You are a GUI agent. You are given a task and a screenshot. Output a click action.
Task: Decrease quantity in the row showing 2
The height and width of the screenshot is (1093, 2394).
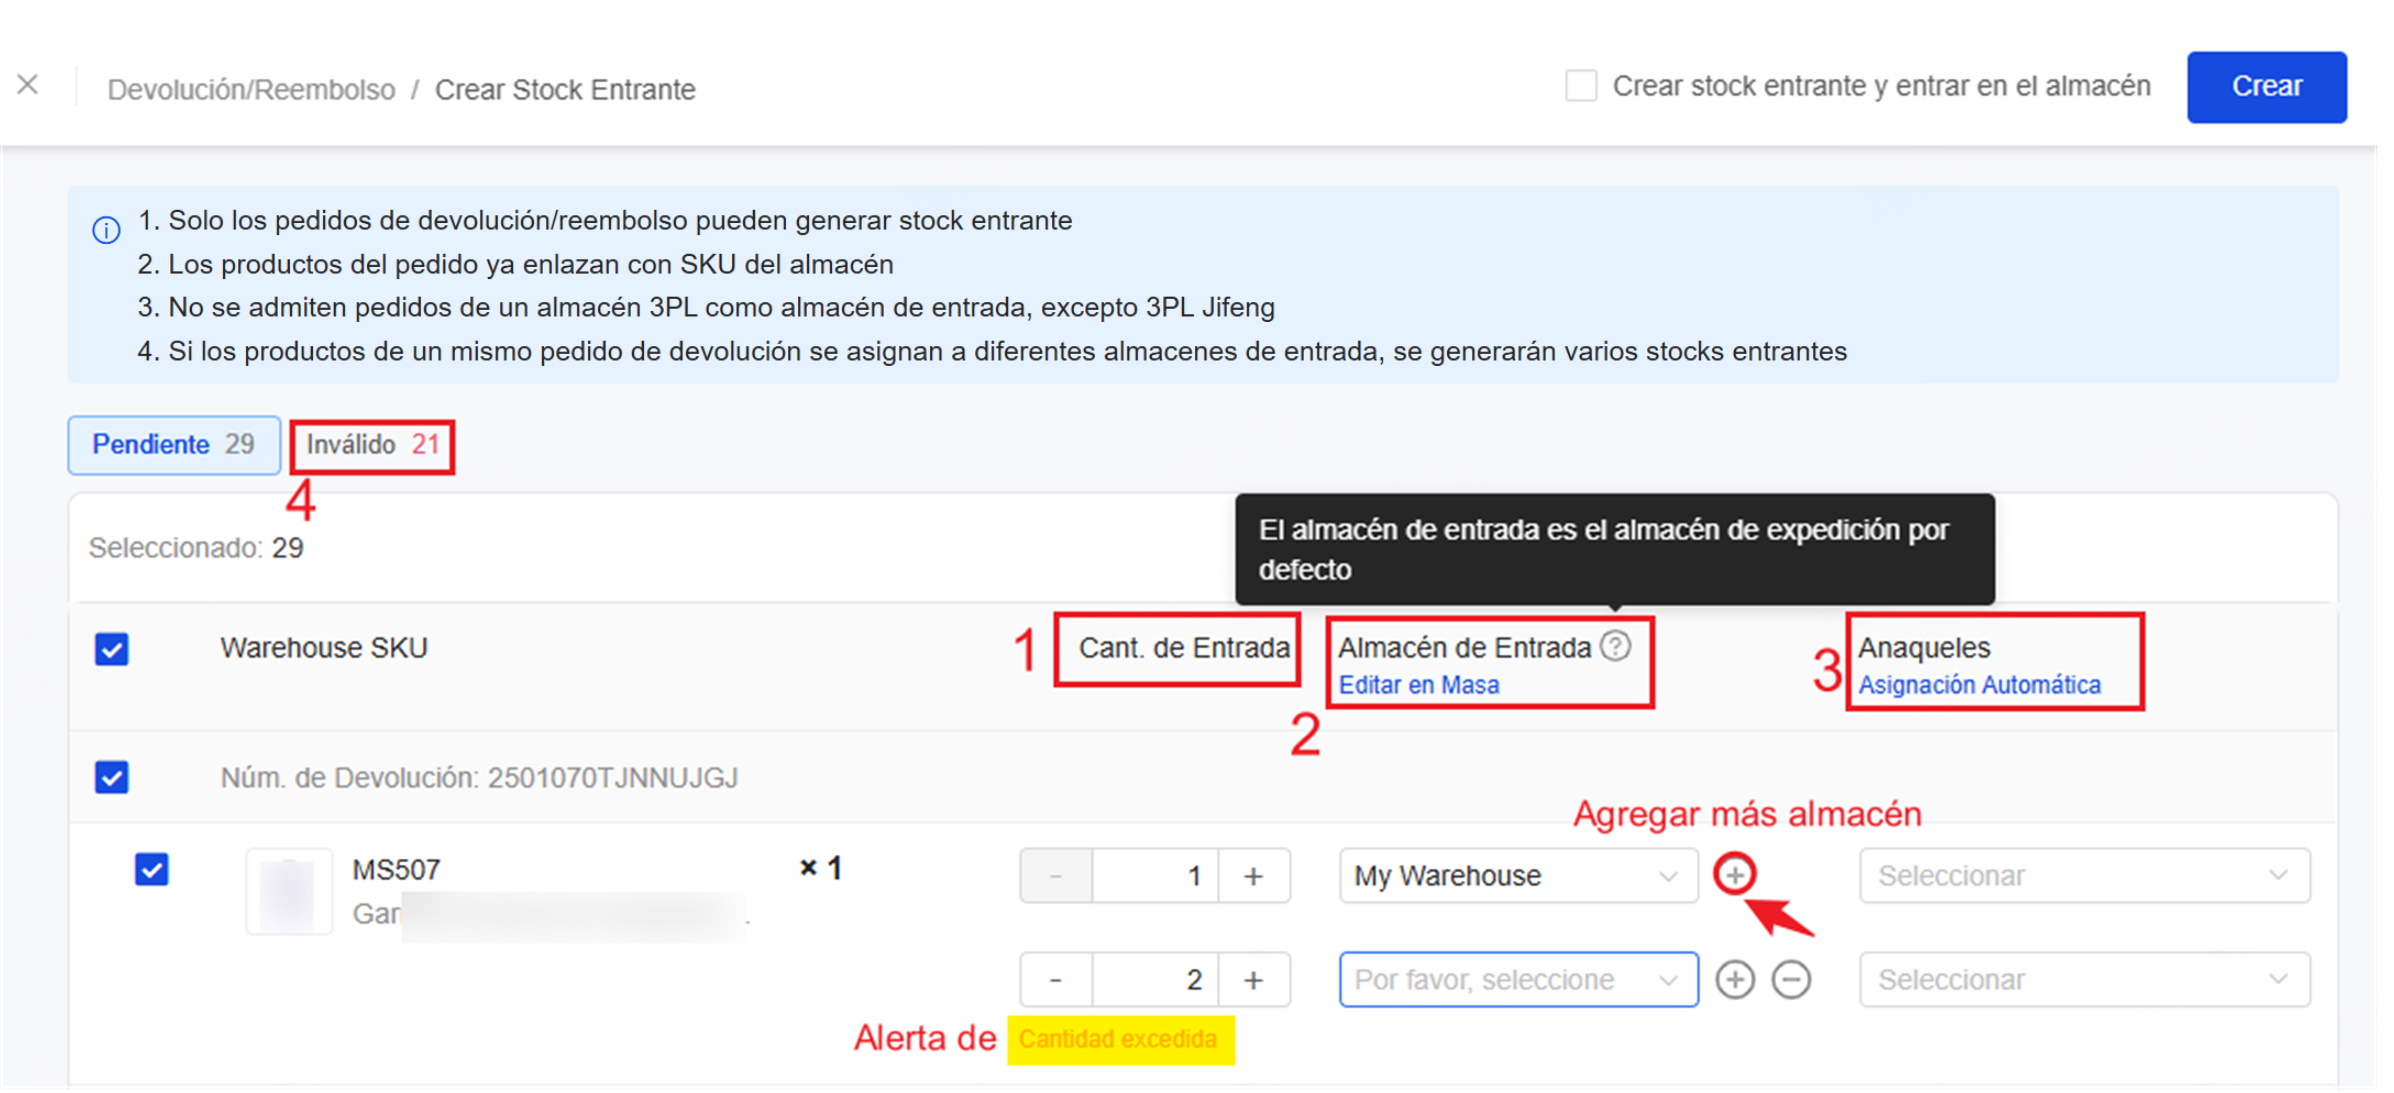pyautogui.click(x=1056, y=980)
